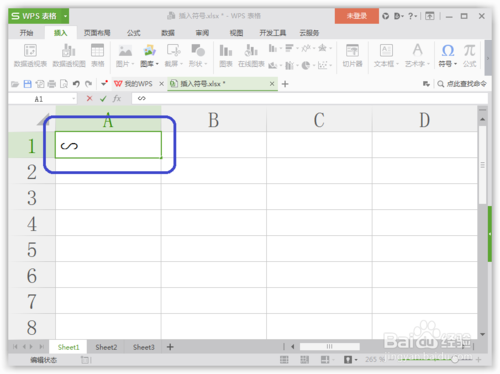Open the 审阅 ribbon tab
Viewport: 500px width, 374px height.
tap(202, 33)
